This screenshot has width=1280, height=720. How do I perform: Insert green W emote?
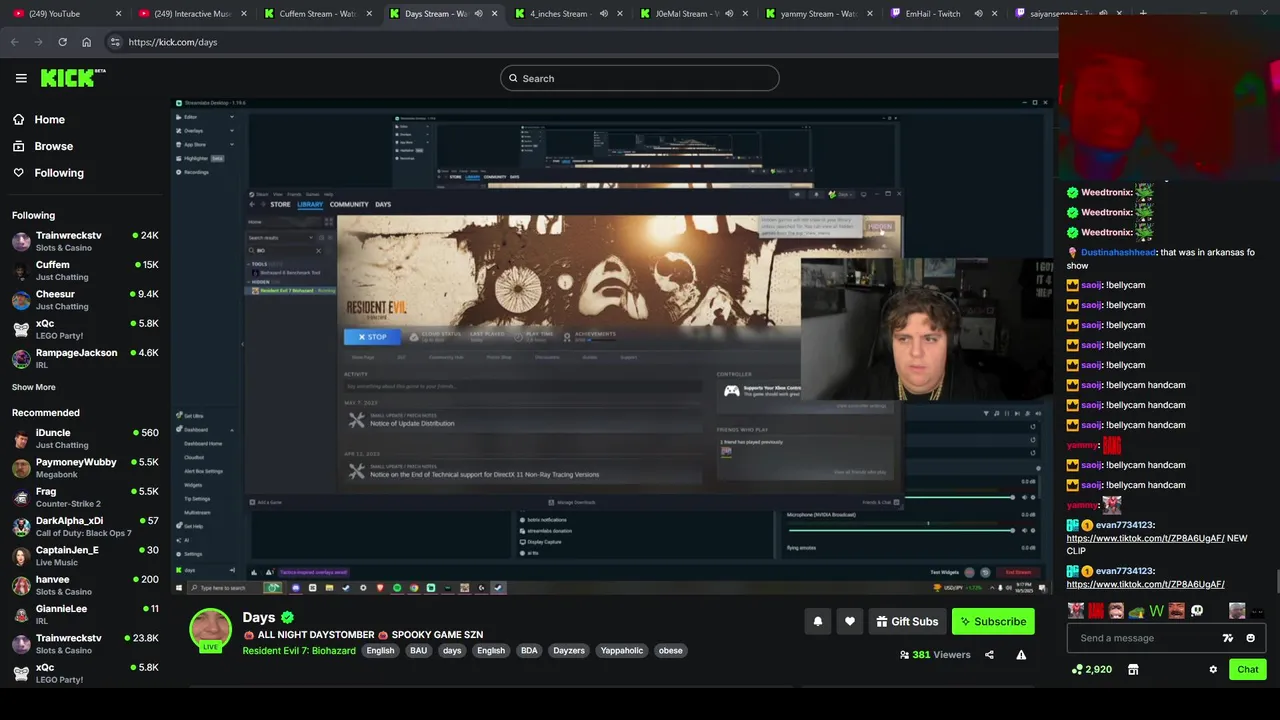click(1157, 611)
